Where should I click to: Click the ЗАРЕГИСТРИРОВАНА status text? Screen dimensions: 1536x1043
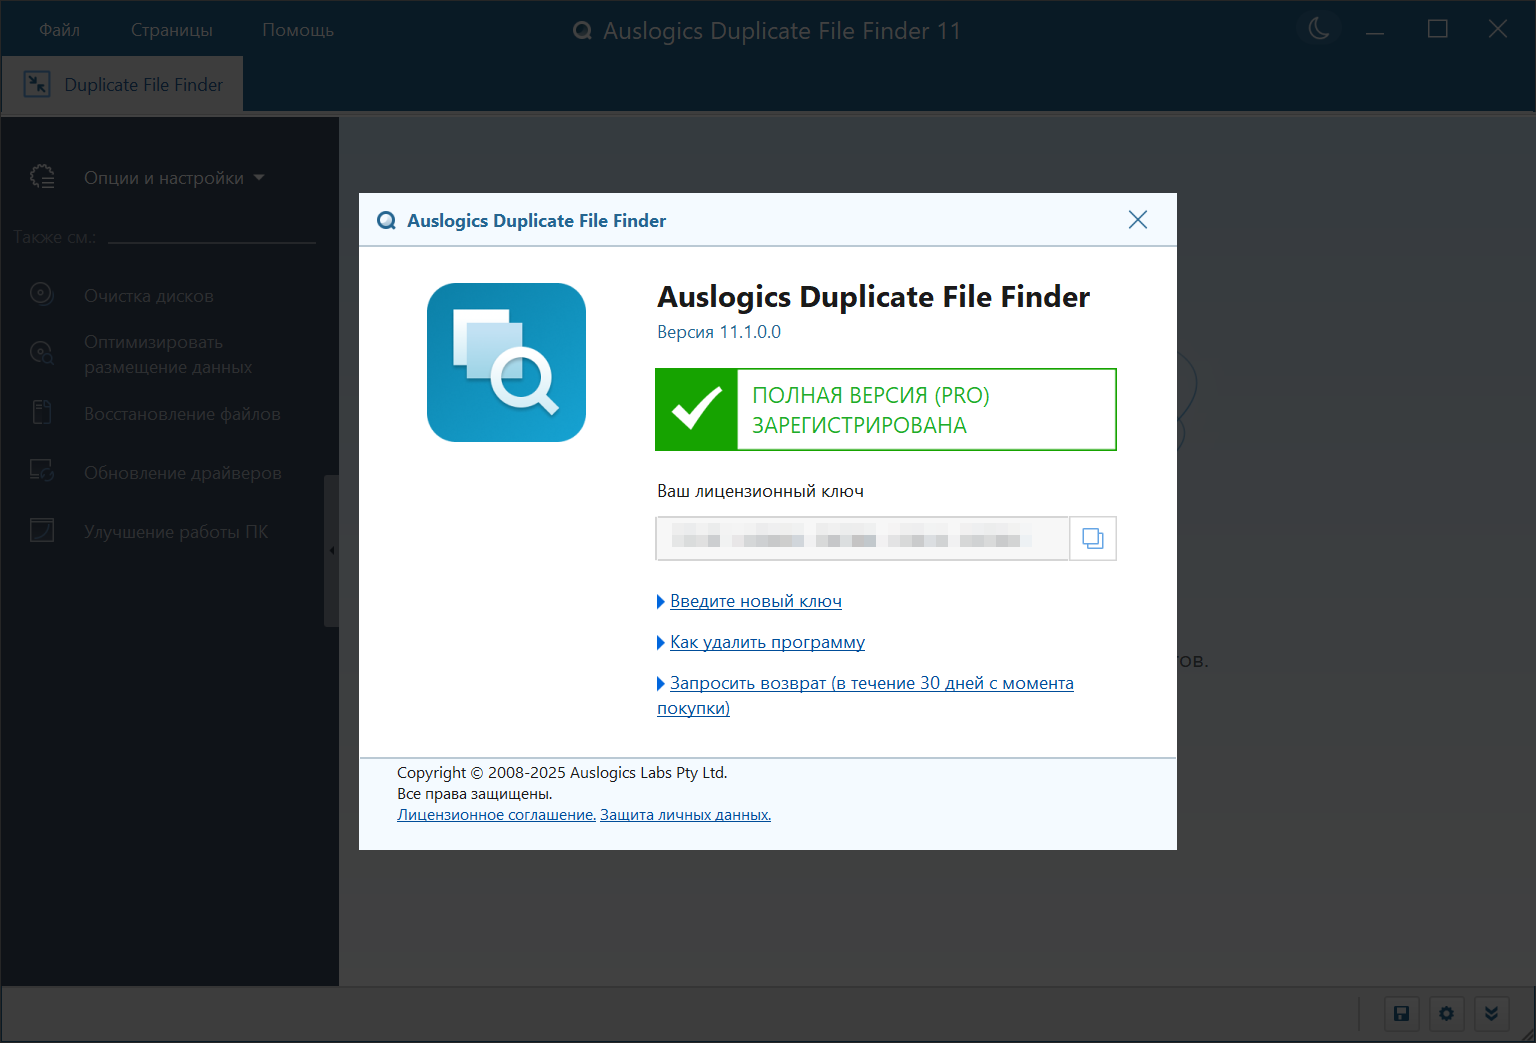[859, 426]
